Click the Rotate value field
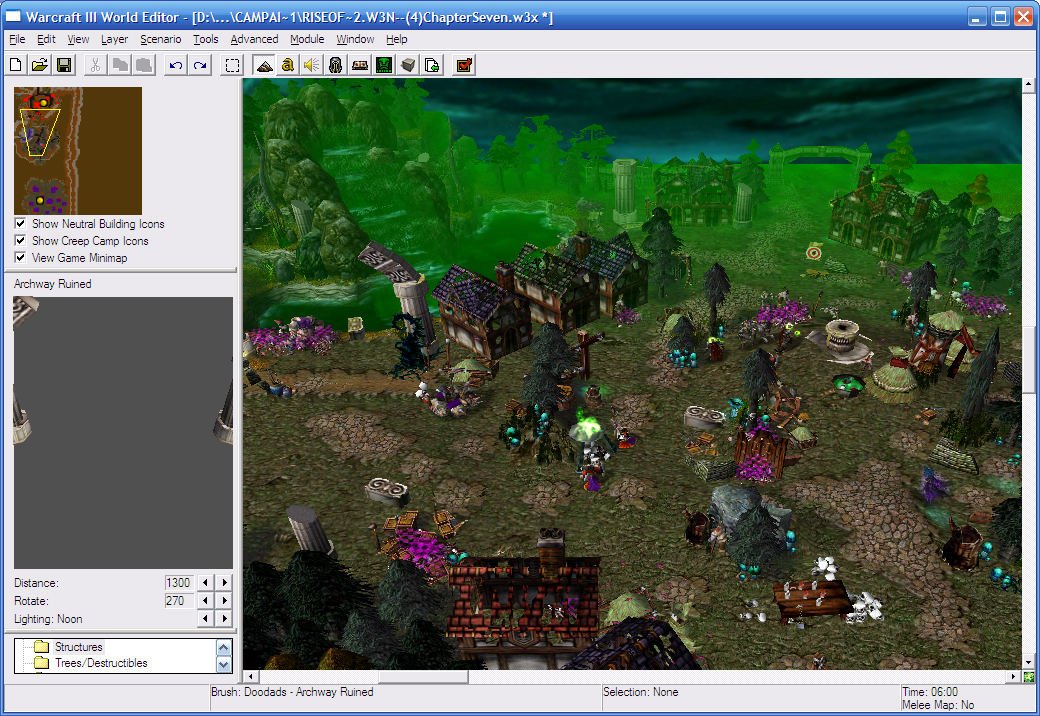 click(x=179, y=601)
